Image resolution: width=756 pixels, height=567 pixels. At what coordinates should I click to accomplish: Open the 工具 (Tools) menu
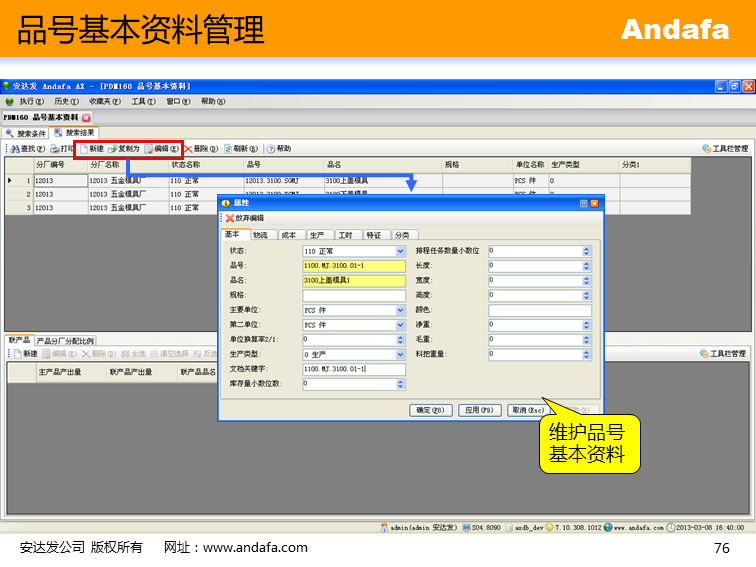click(142, 101)
